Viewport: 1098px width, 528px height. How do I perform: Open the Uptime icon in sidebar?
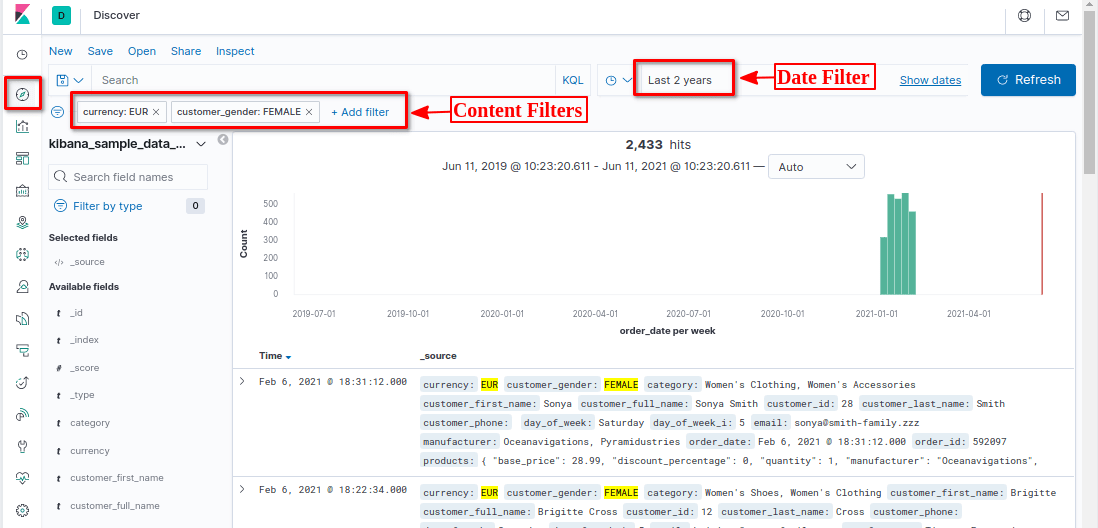[x=22, y=382]
